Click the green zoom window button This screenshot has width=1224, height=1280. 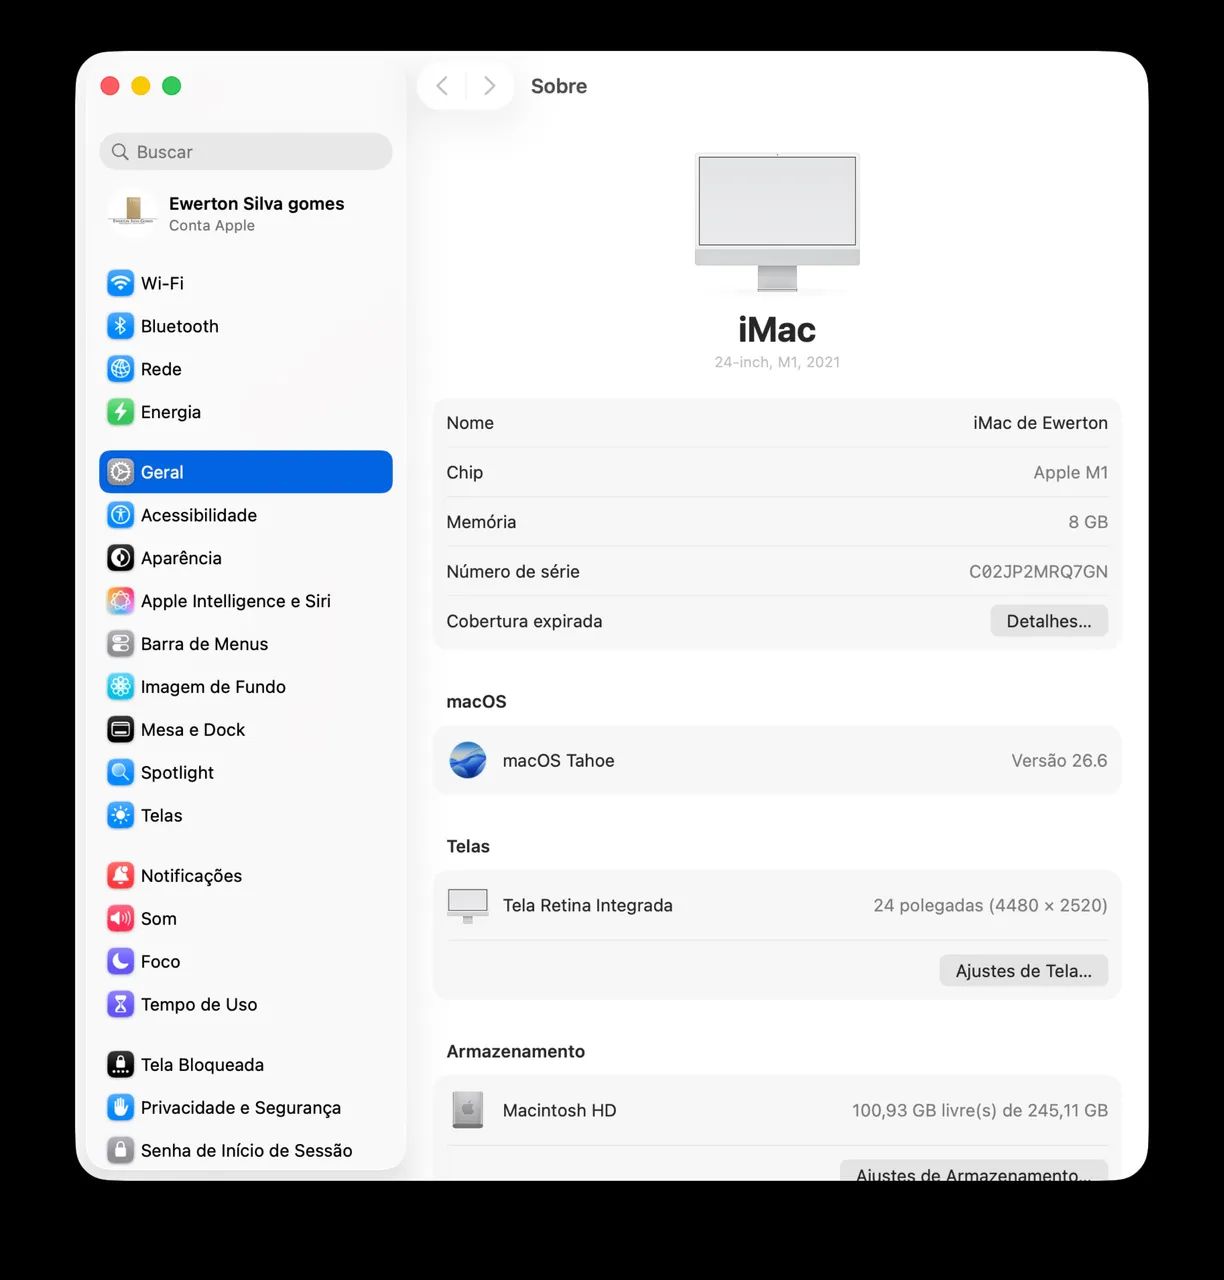coord(172,86)
